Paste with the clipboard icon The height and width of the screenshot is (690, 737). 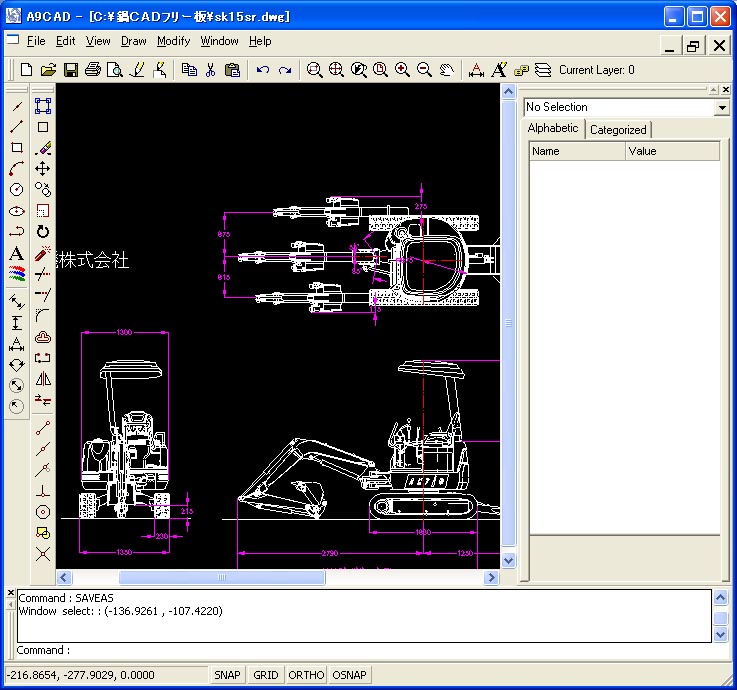(x=232, y=70)
